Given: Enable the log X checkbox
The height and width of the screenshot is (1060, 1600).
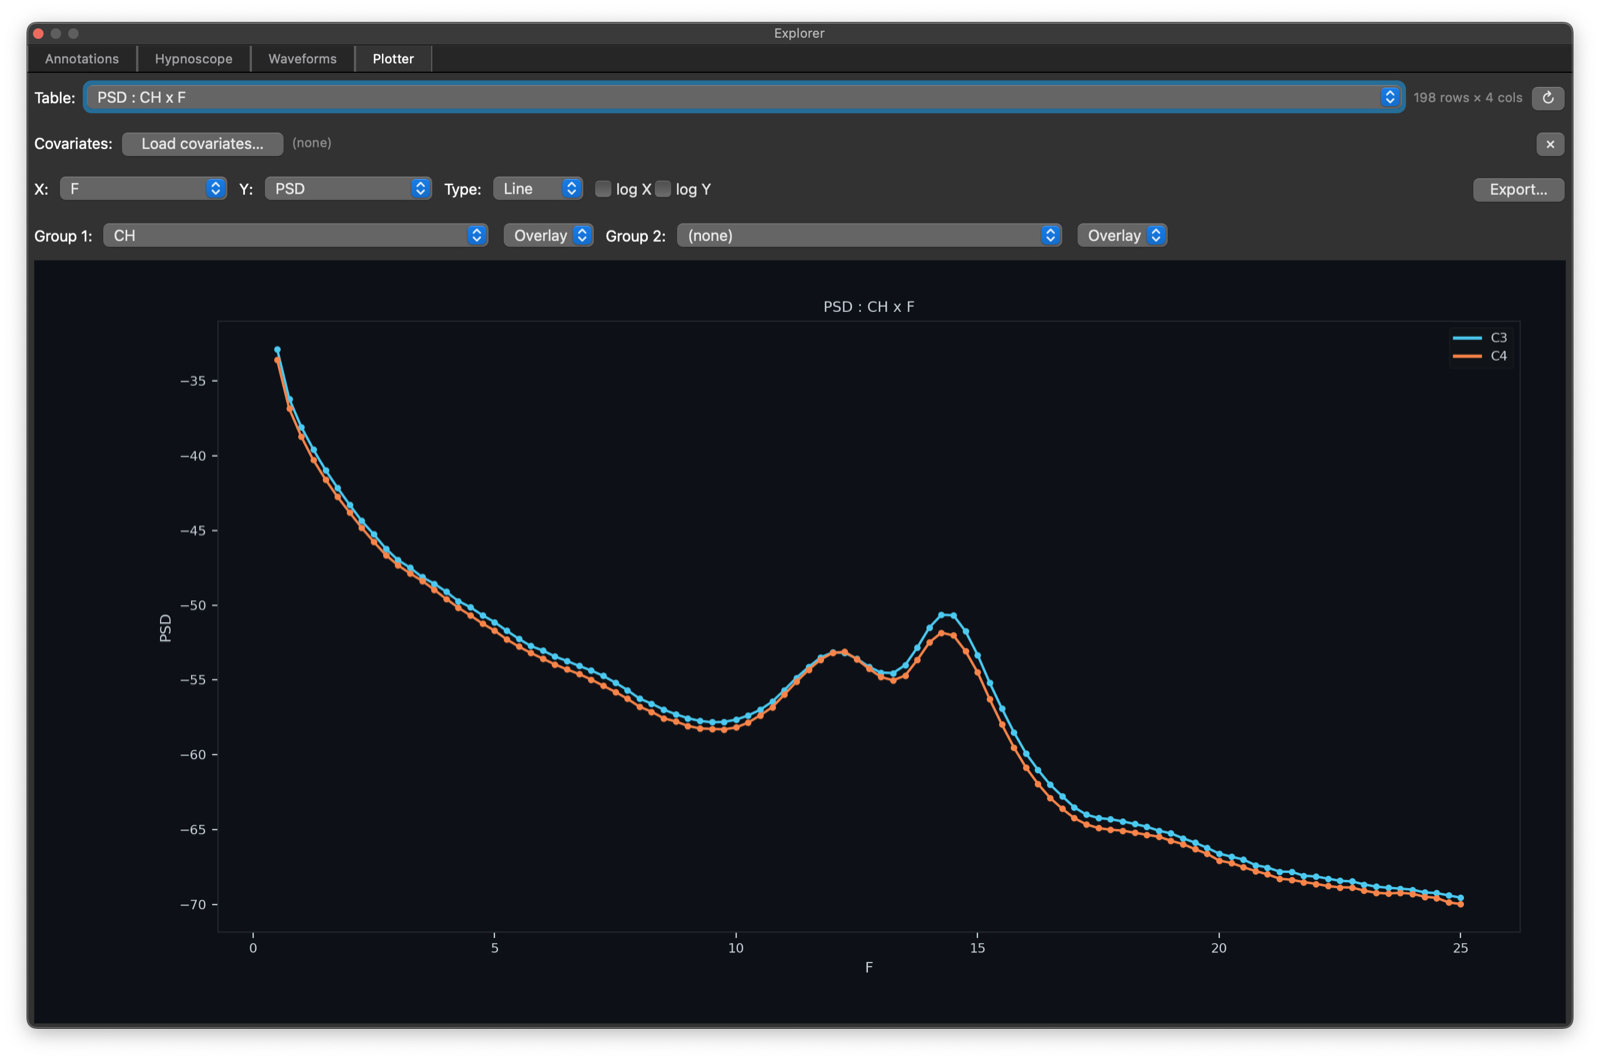Looking at the screenshot, I should tap(603, 189).
